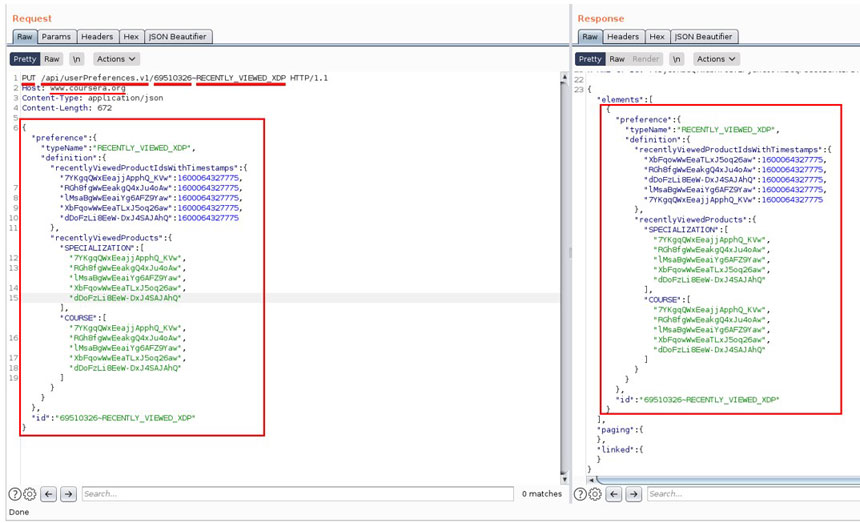This screenshot has height=523, width=860.
Task: Go to next match in response search
Action: tap(633, 494)
